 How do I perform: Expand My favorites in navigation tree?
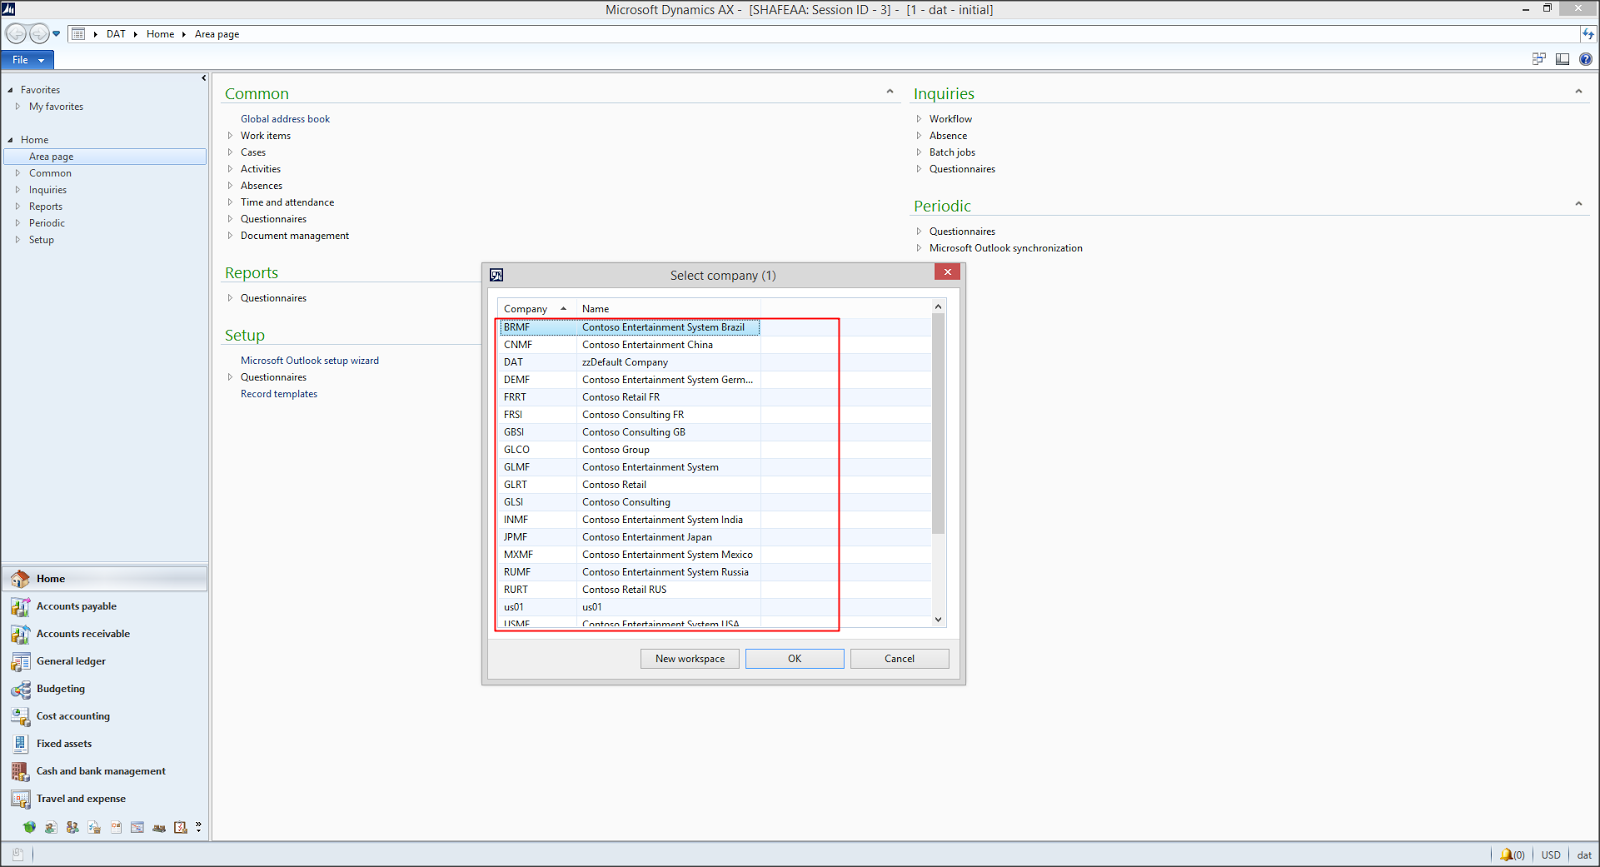pyautogui.click(x=17, y=106)
